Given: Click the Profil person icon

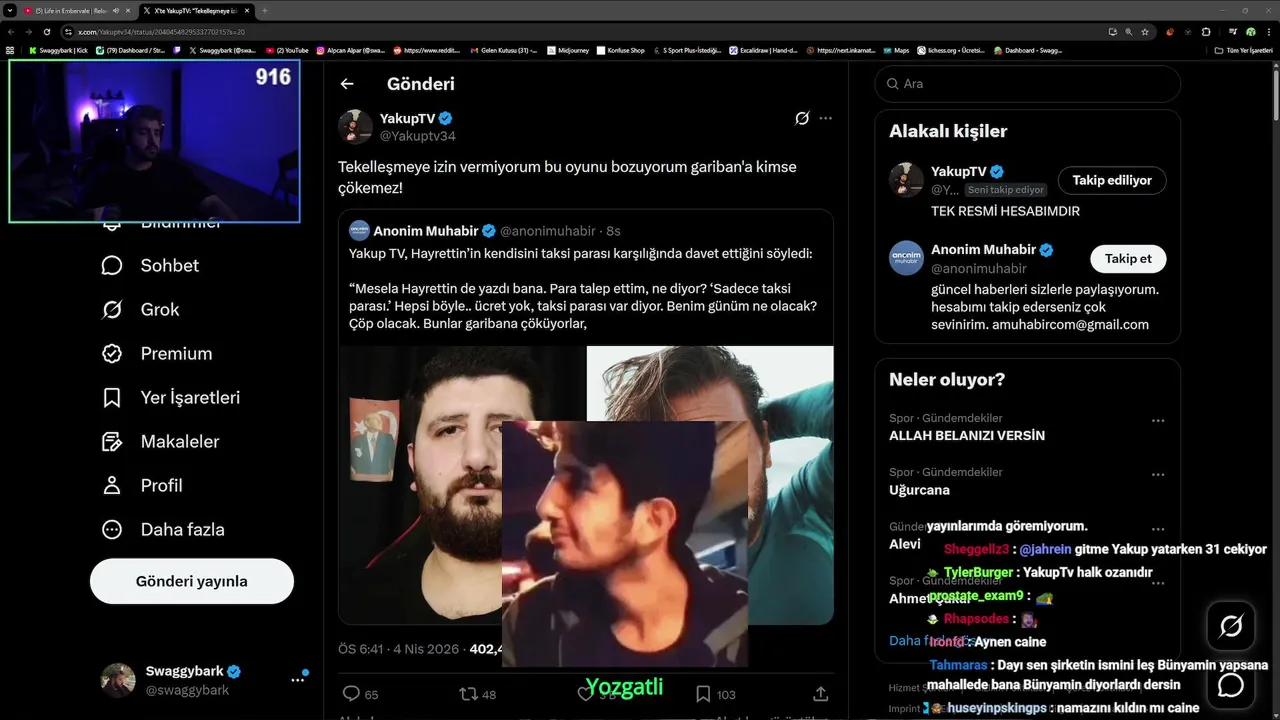Looking at the screenshot, I should (112, 485).
